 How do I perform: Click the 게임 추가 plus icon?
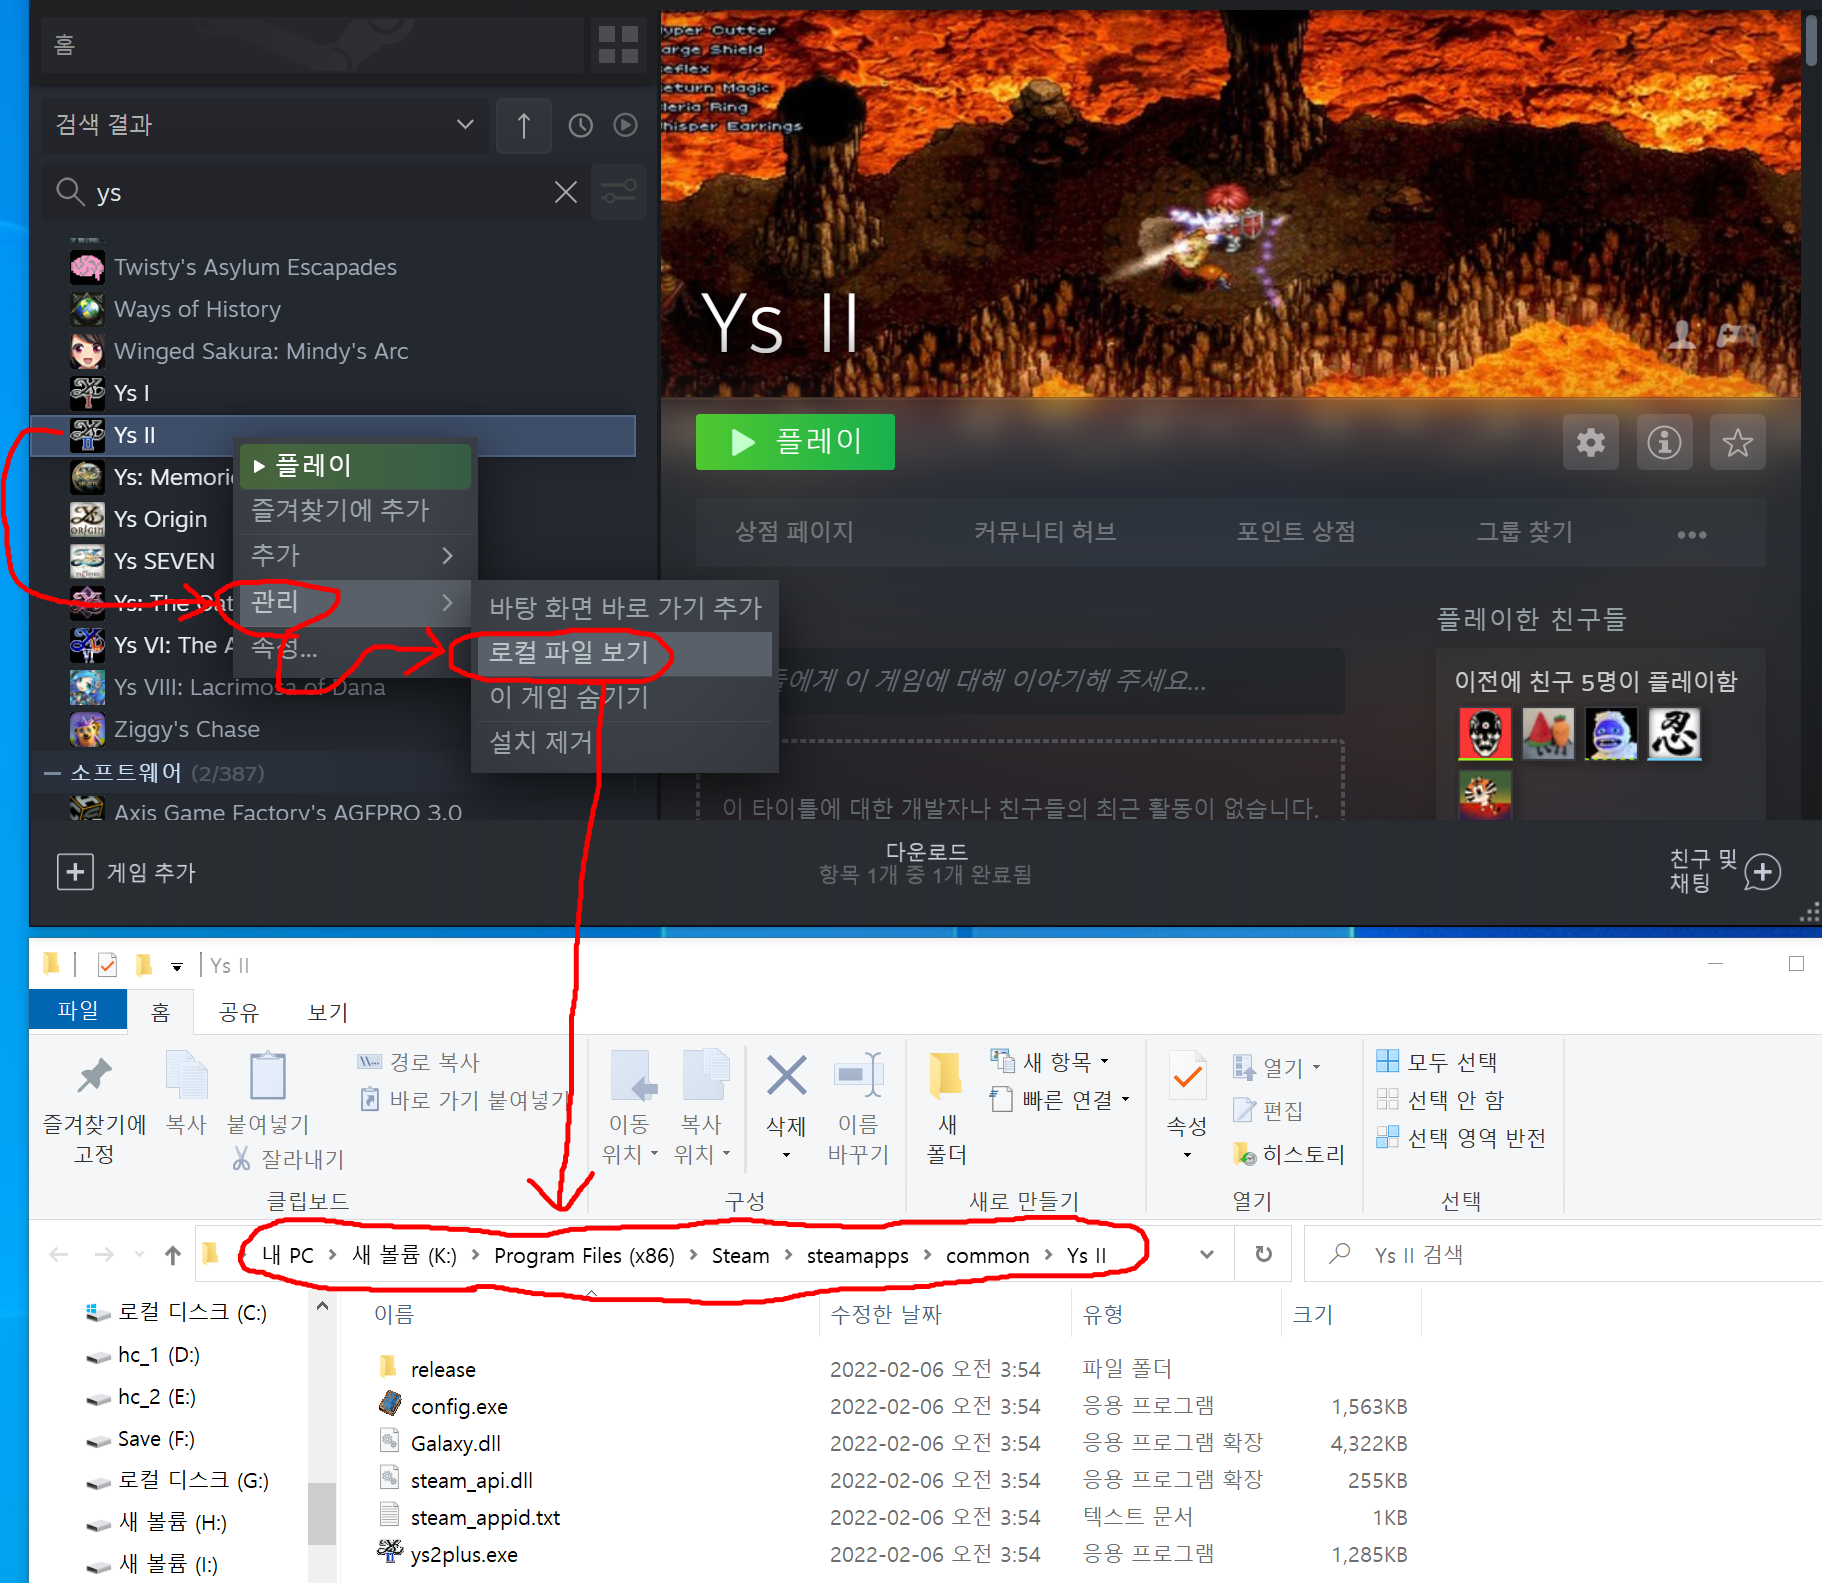(x=75, y=872)
